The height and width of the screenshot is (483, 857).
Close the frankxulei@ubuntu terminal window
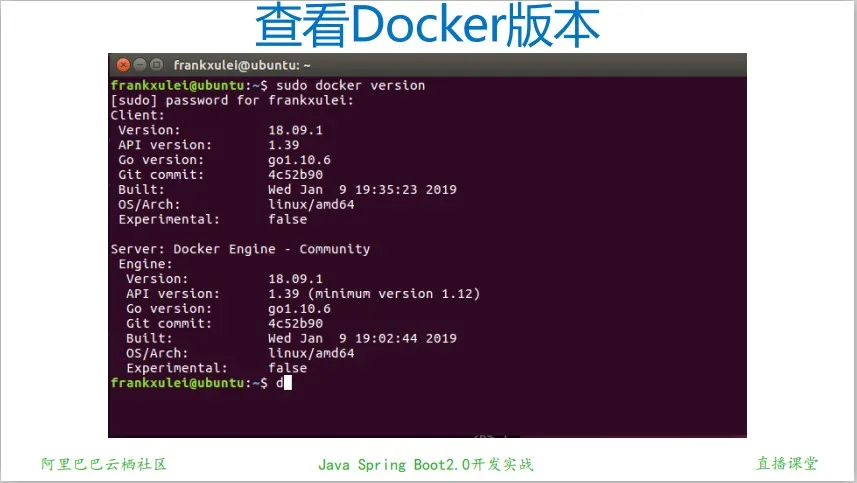122,65
